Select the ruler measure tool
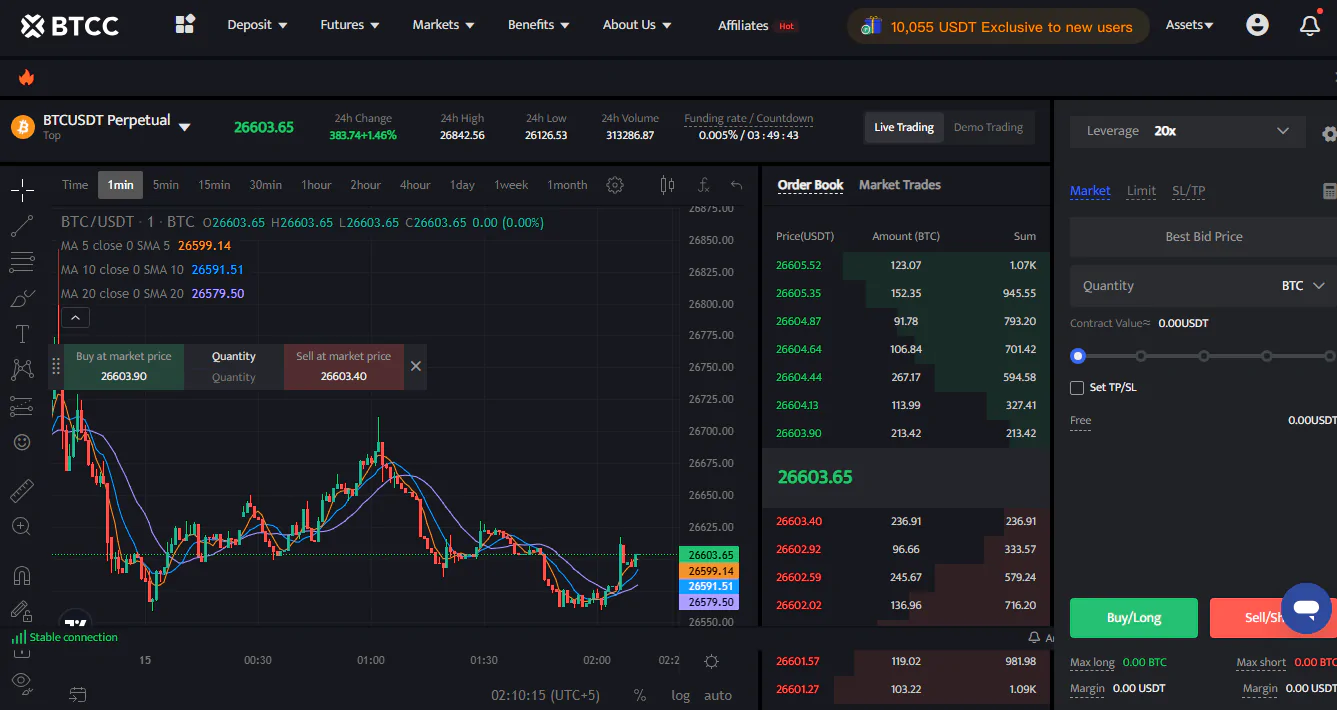The image size is (1337, 710). [x=22, y=491]
